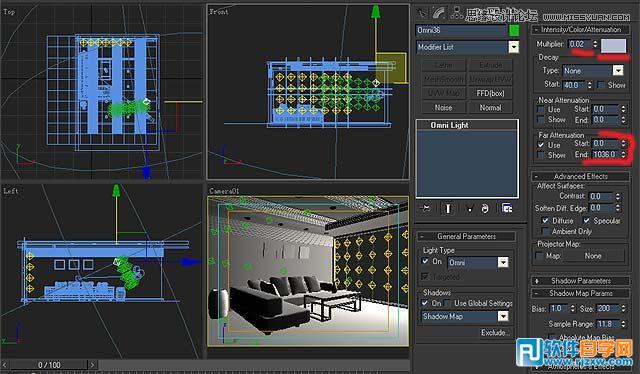
Task: Collapse Intensity/Color/Attenuation rollout
Action: [580, 30]
